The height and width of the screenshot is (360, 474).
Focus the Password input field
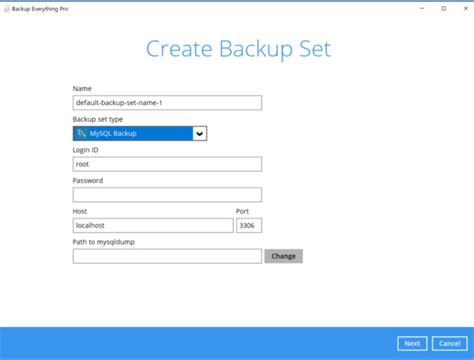pos(167,195)
